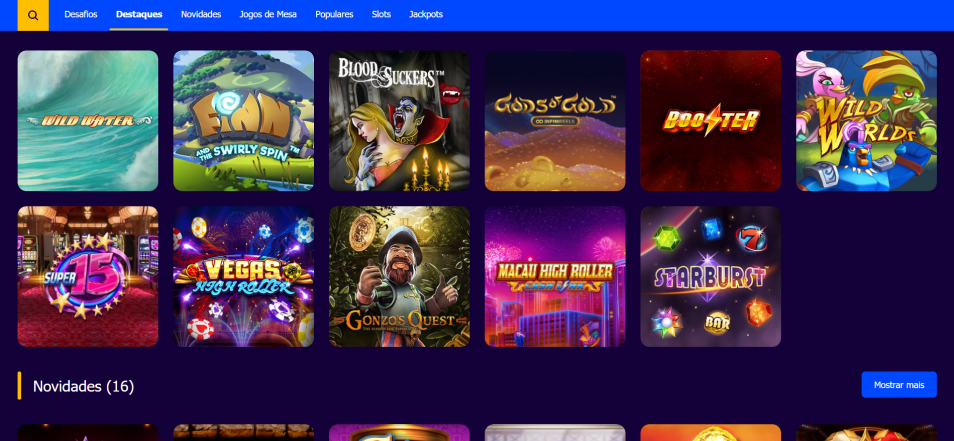Launch Finn and the Swirly Spin
This screenshot has height=441, width=954.
[x=243, y=120]
